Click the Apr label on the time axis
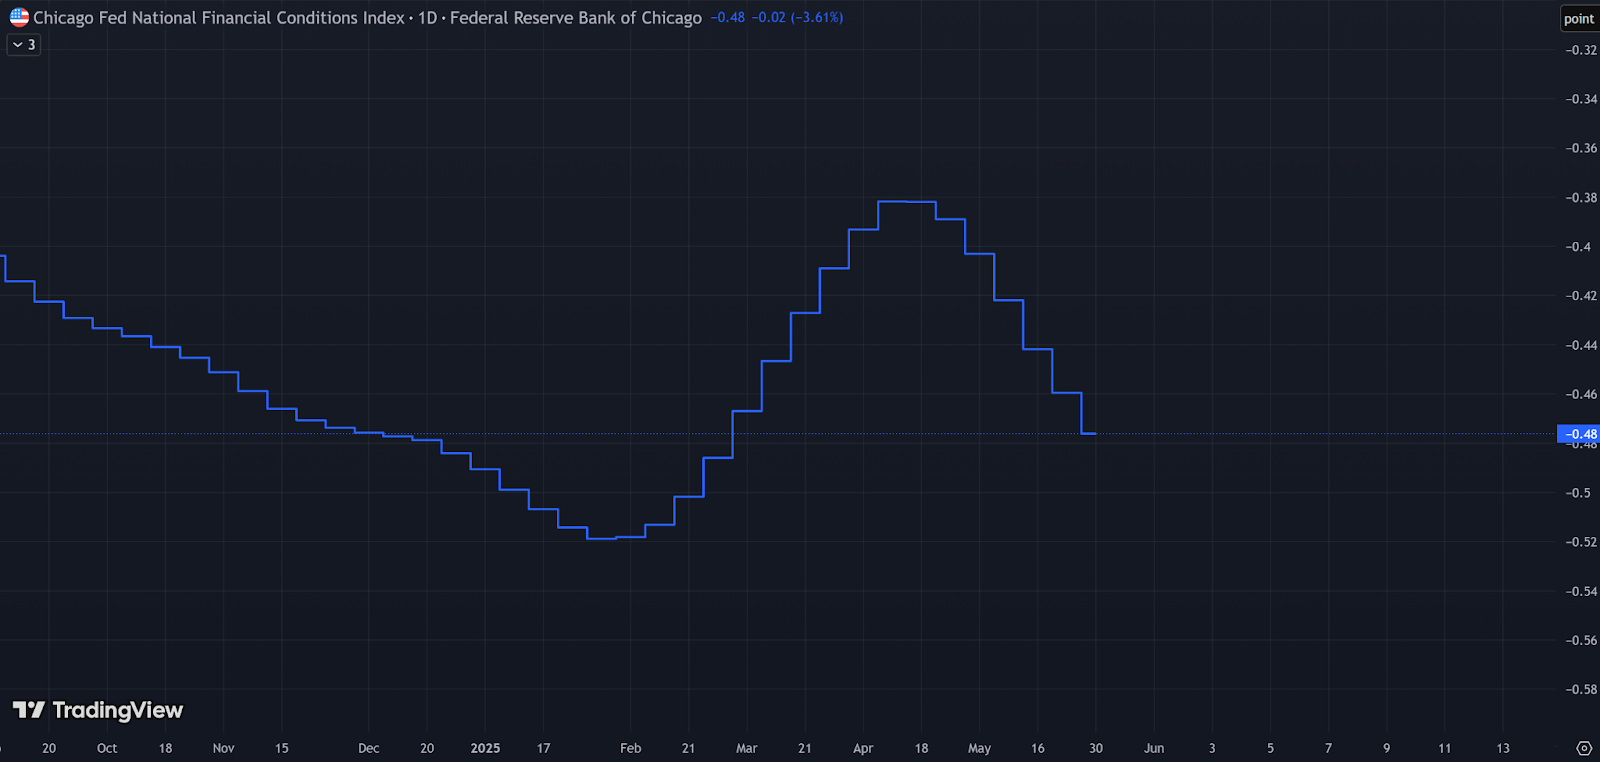The width and height of the screenshot is (1600, 762). click(863, 748)
